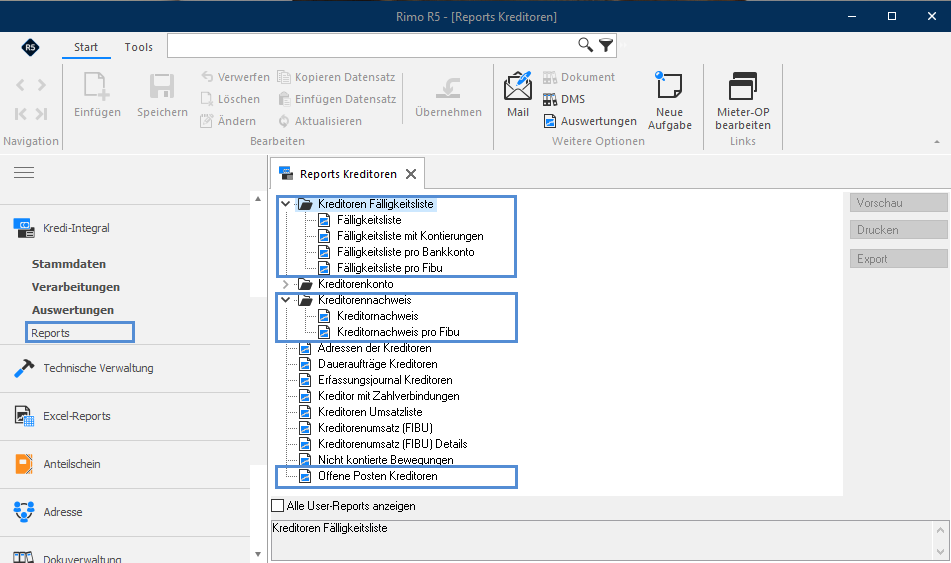The image size is (951, 563).
Task: Select Kreditoren Umsatzliste report
Action: (x=370, y=412)
